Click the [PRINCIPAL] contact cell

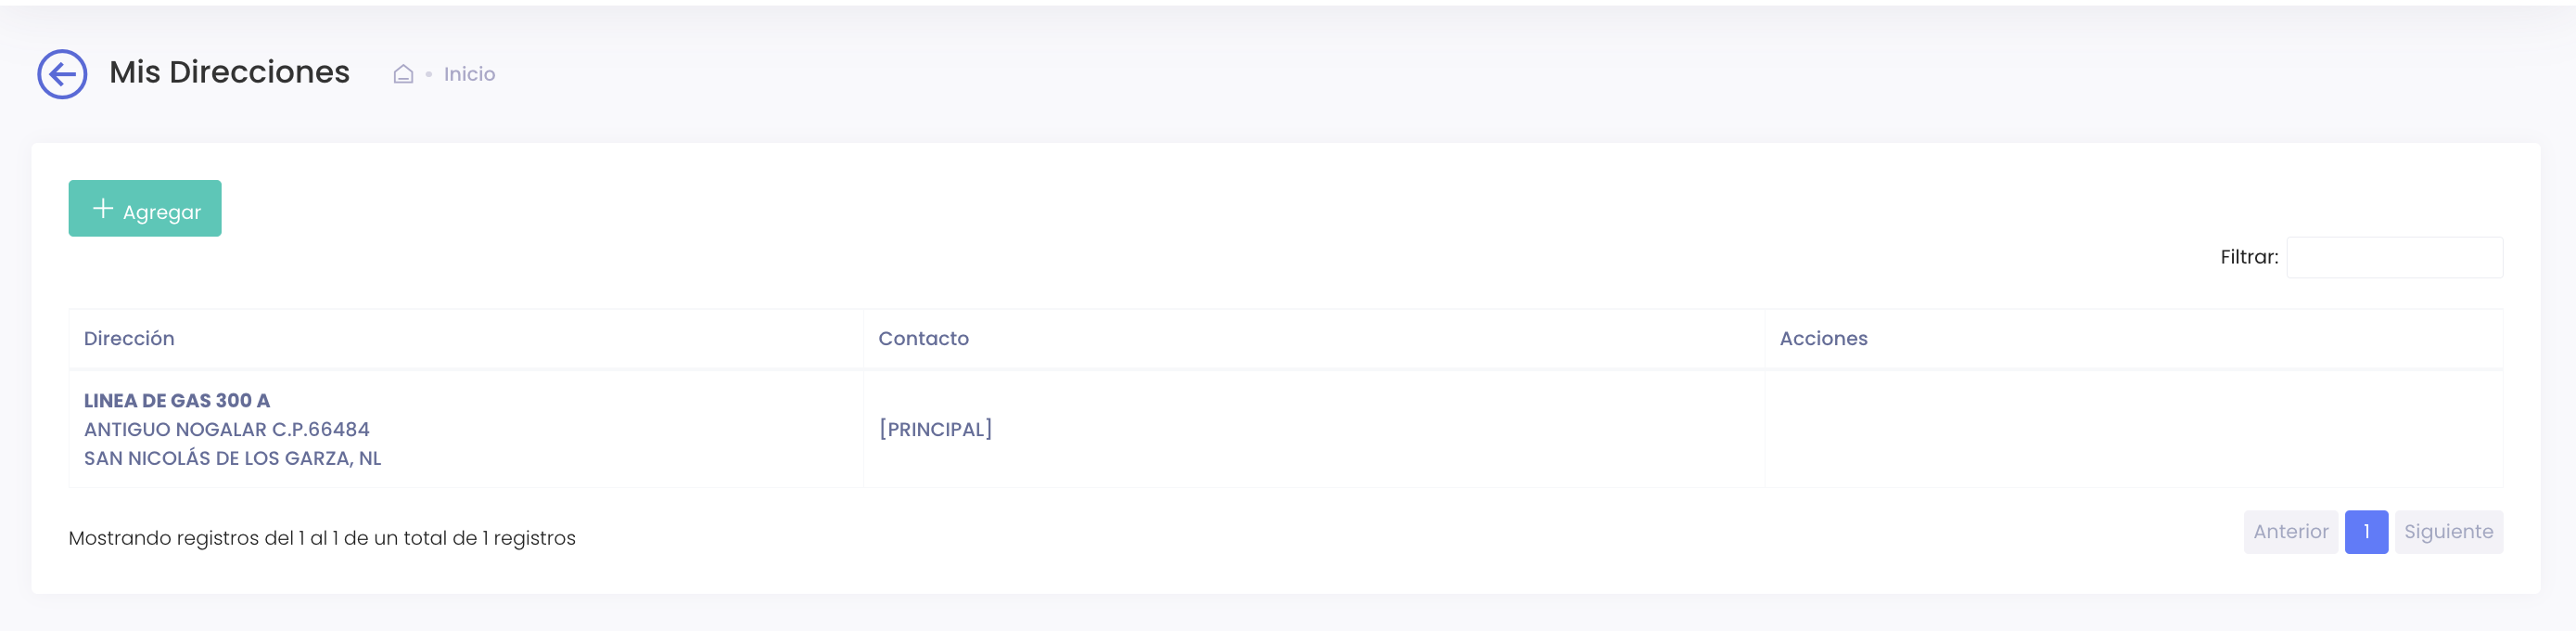pyautogui.click(x=935, y=429)
